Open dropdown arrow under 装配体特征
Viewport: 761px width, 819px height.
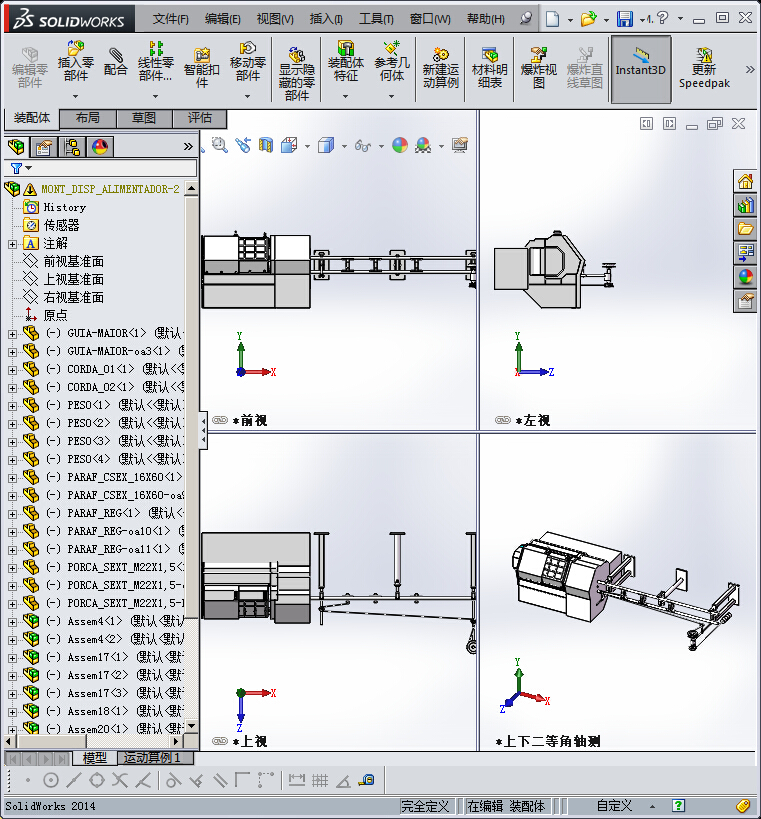point(345,96)
